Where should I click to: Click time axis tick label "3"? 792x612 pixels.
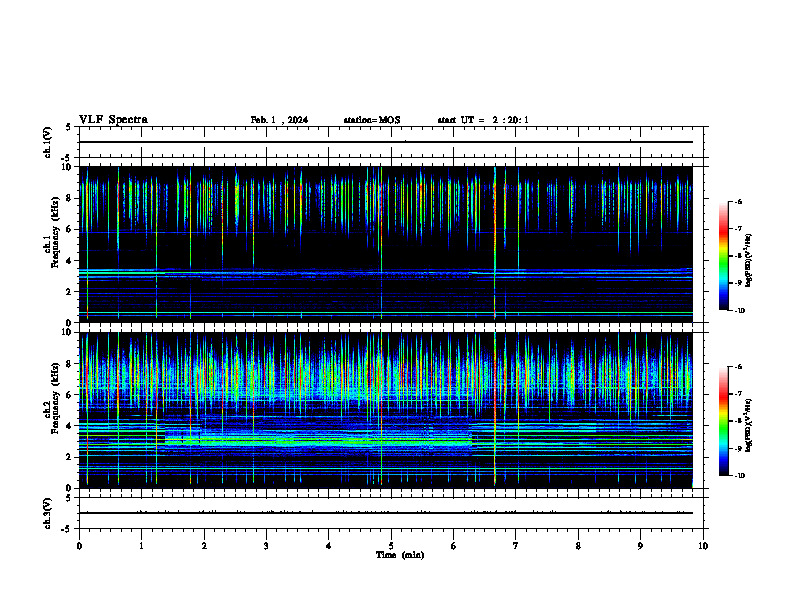pyautogui.click(x=266, y=546)
